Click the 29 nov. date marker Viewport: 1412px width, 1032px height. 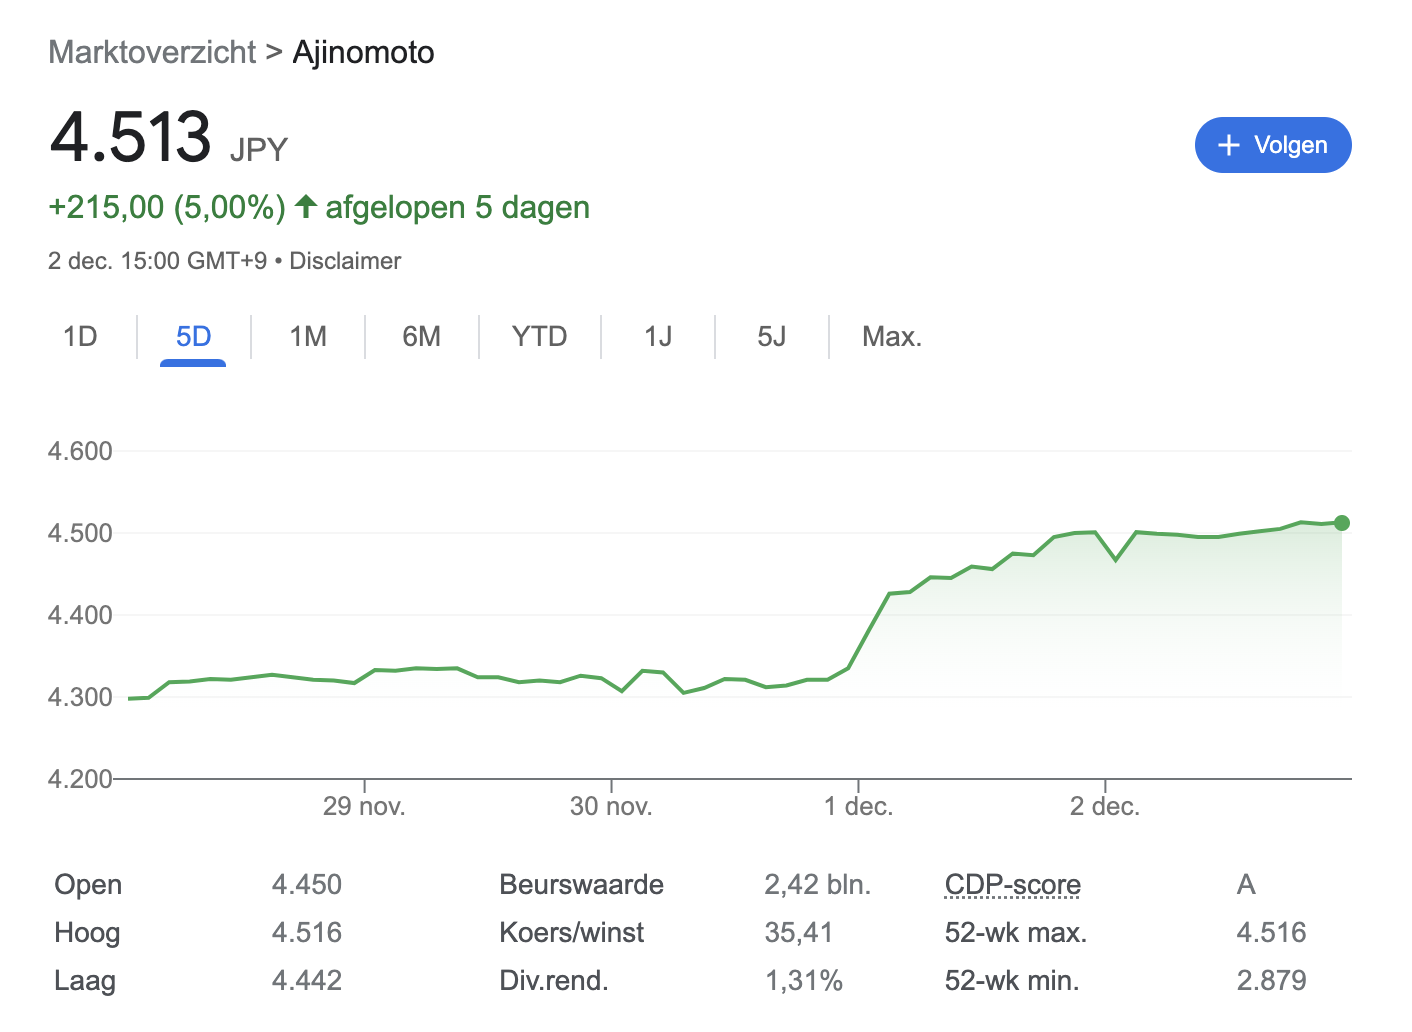[x=364, y=806]
